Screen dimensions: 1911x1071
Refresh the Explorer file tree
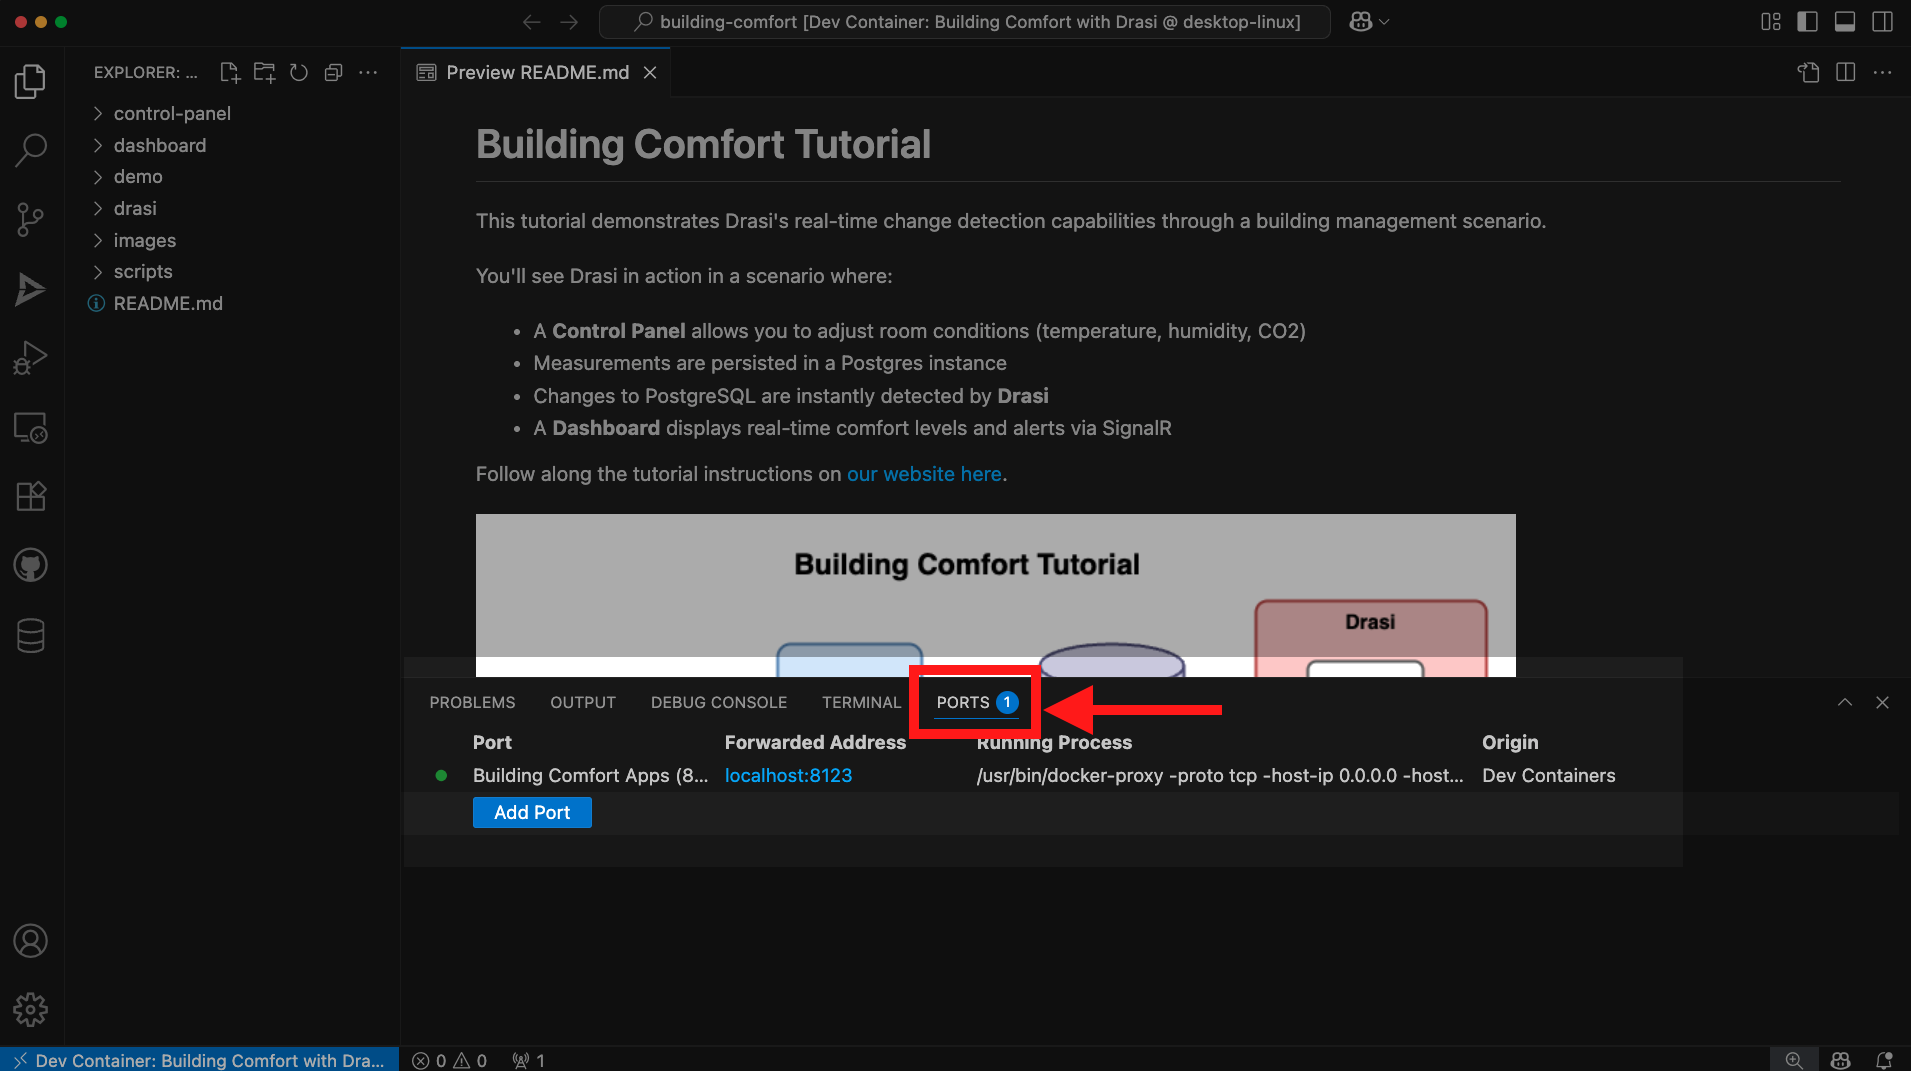pos(298,72)
